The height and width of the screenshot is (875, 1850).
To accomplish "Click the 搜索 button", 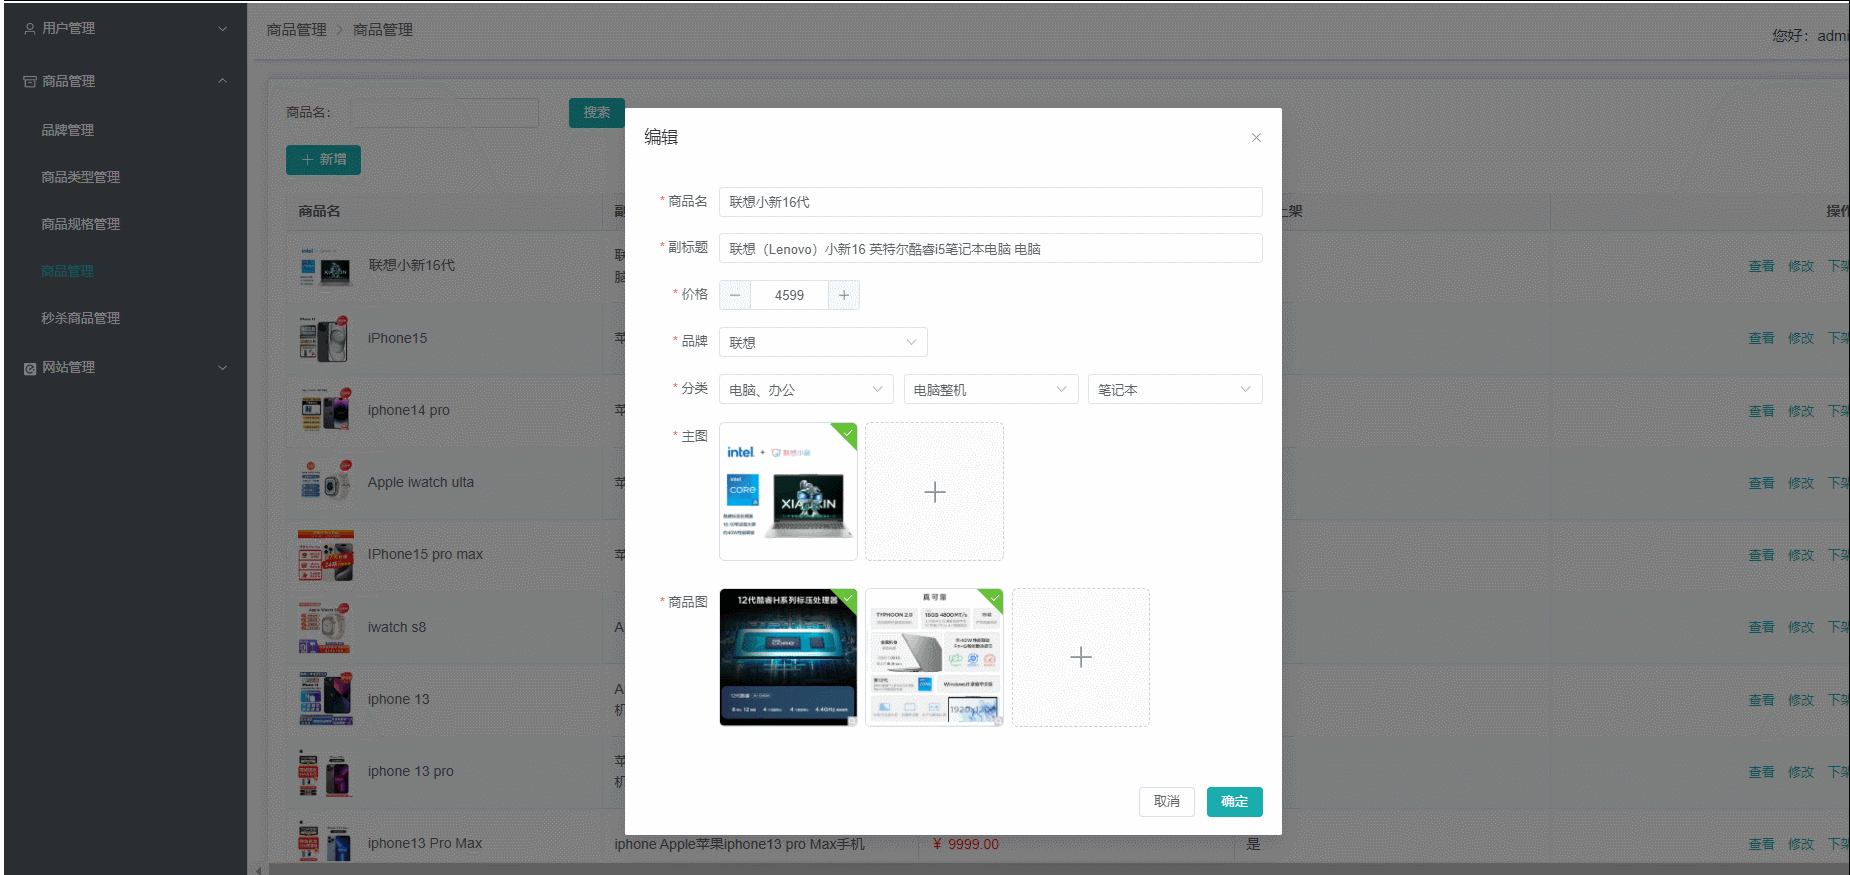I will [x=597, y=113].
